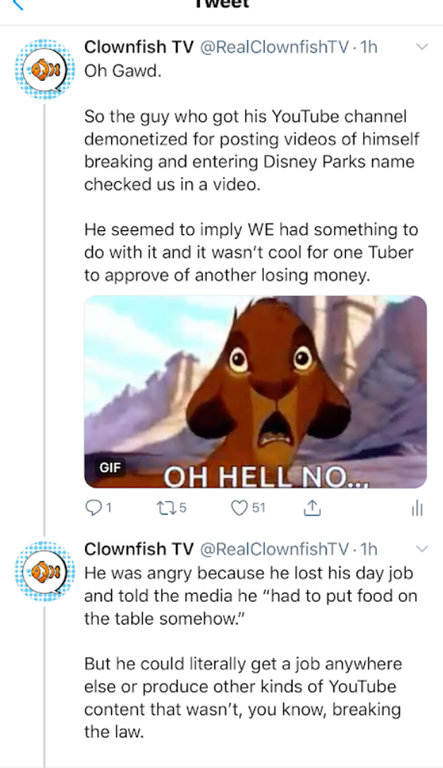
Task: Expand the first tweet's options chevron
Action: tap(421, 47)
